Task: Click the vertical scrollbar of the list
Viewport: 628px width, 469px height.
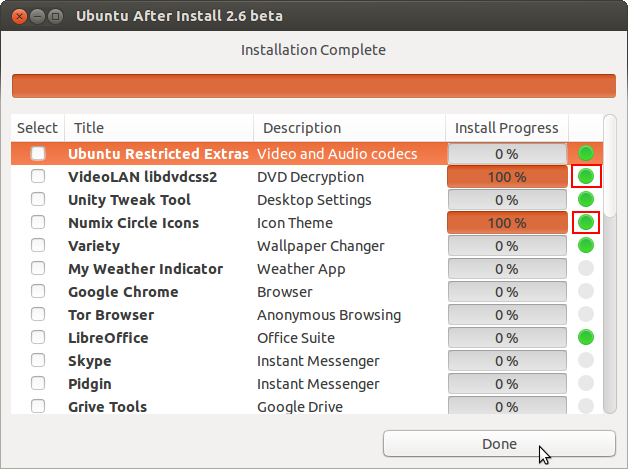Action: 610,264
